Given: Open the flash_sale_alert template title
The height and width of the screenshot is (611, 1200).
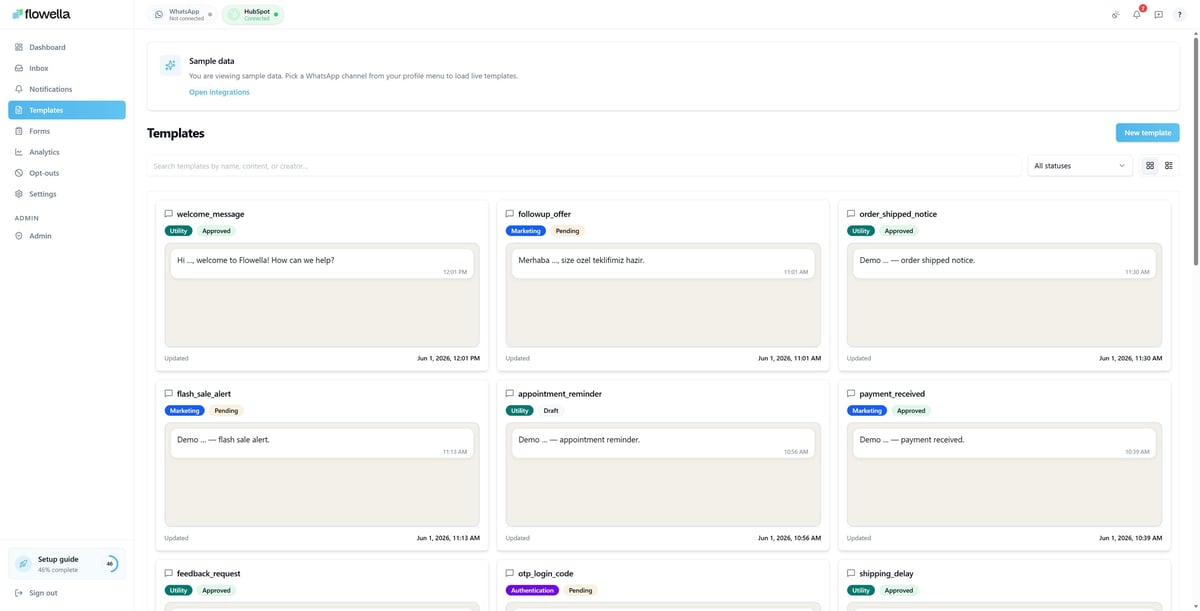Looking at the screenshot, I should 204,394.
